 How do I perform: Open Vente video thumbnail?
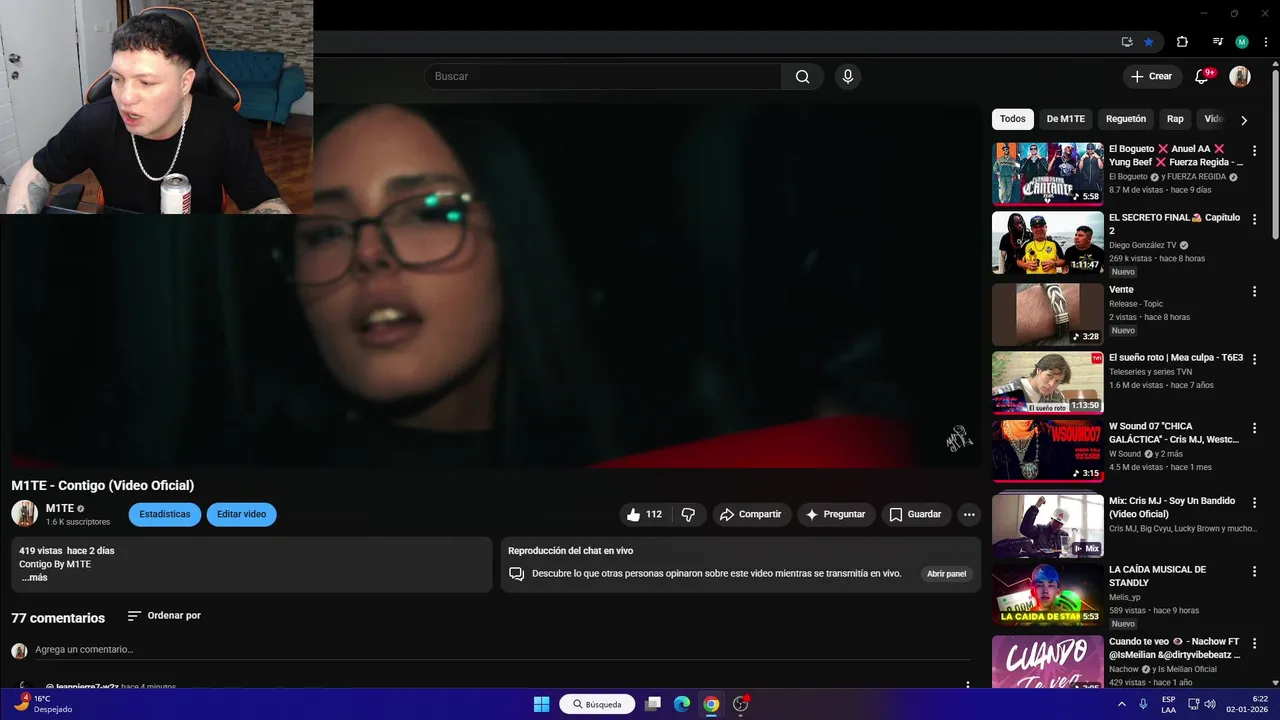(x=1048, y=314)
